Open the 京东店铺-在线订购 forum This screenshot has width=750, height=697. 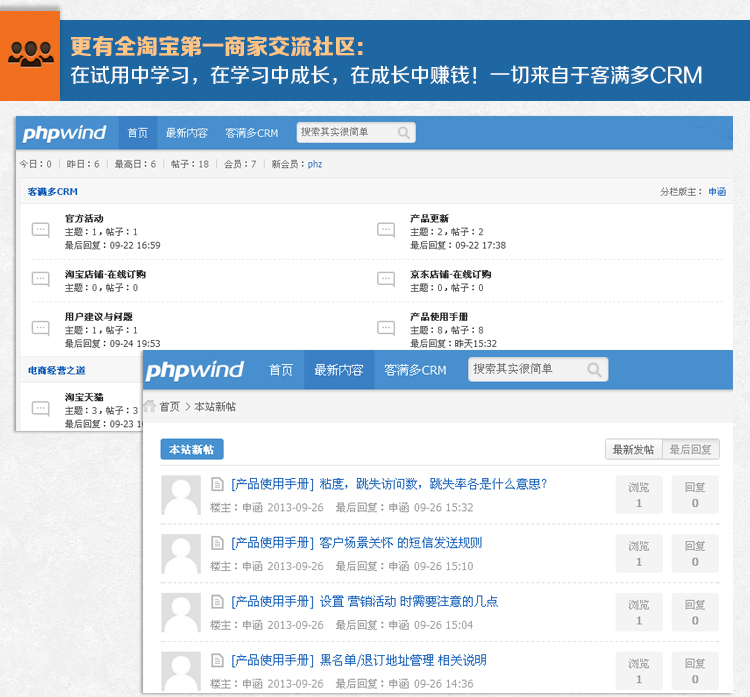tap(451, 274)
